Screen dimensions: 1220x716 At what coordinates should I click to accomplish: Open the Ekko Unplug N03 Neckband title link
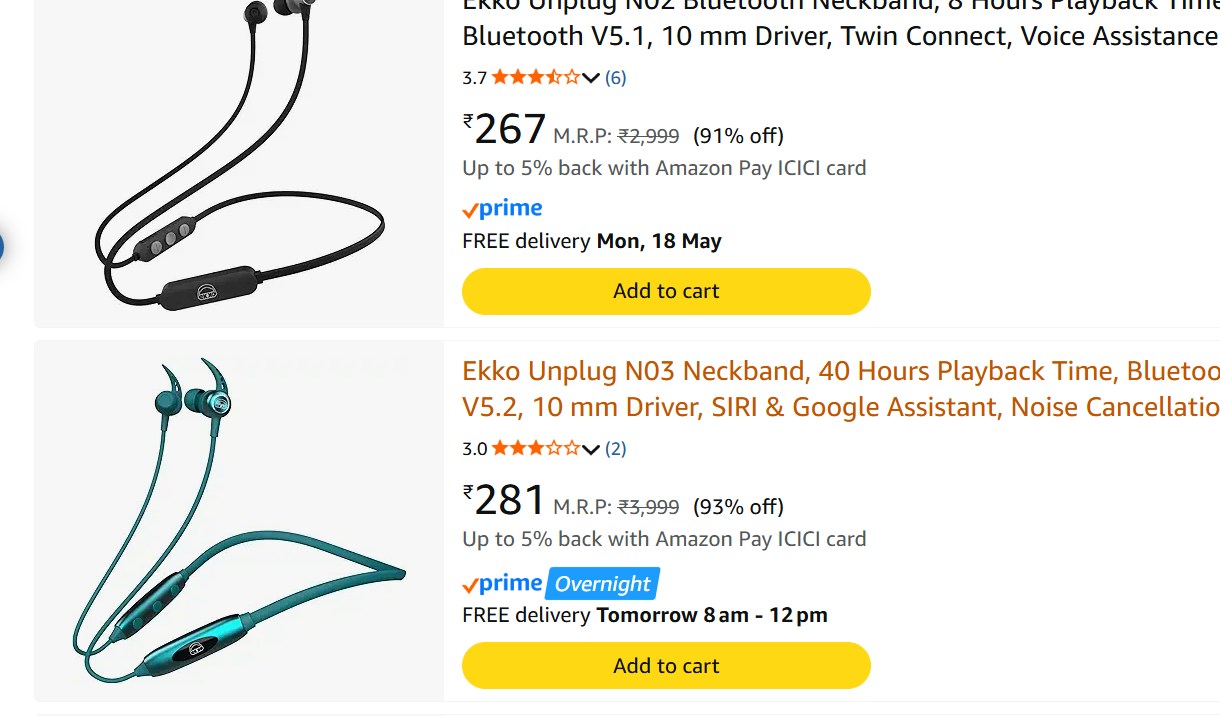click(x=841, y=389)
